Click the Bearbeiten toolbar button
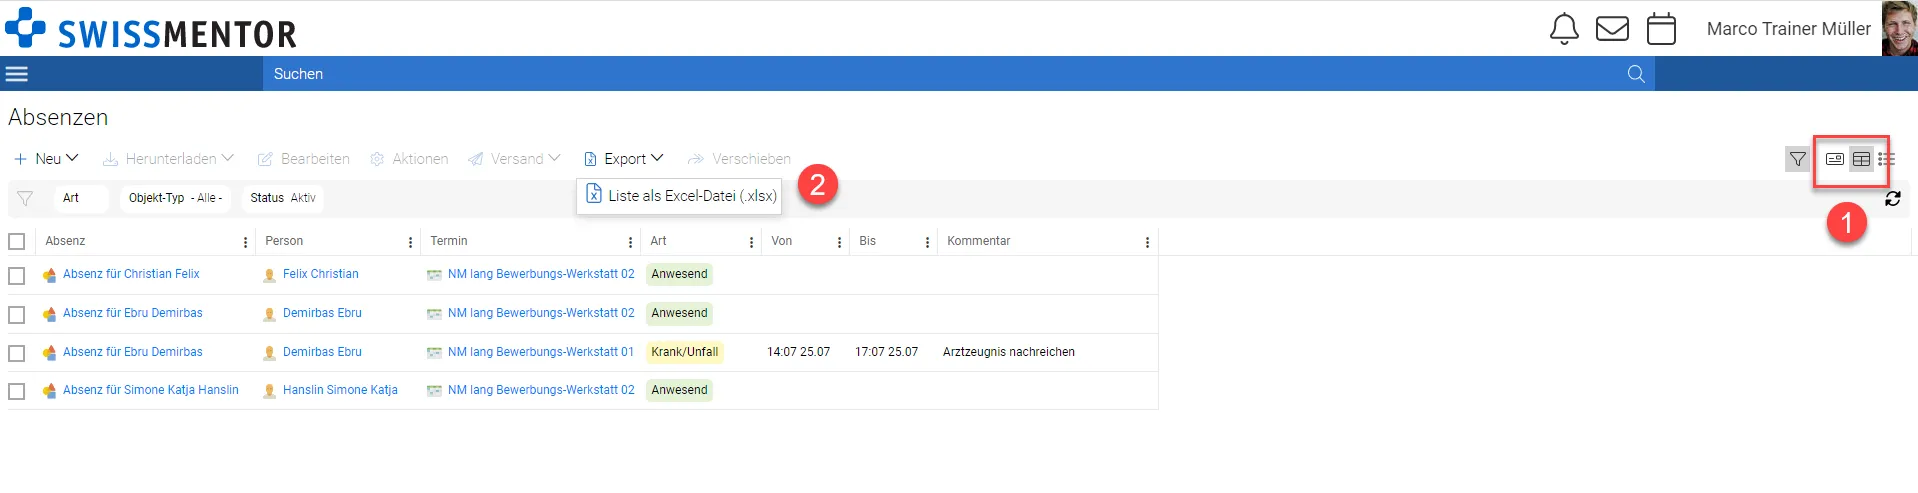The width and height of the screenshot is (1918, 493). (304, 159)
